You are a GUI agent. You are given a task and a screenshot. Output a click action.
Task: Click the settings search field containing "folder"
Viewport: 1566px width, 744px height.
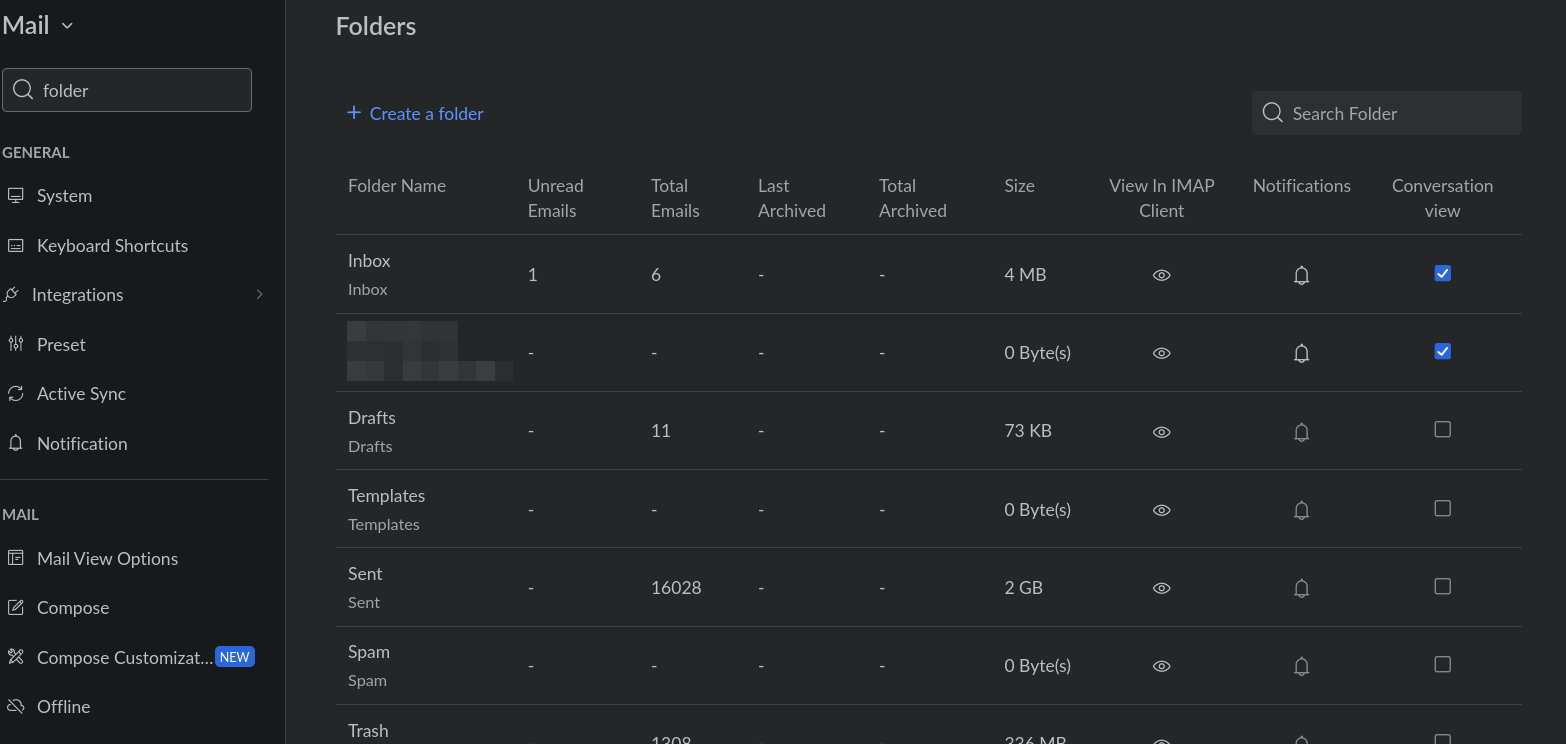(140, 91)
